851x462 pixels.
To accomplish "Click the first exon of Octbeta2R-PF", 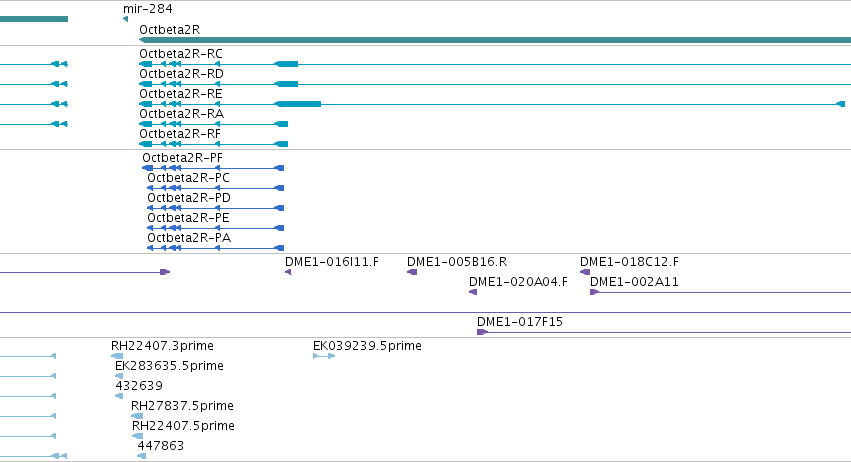I will (x=147, y=168).
